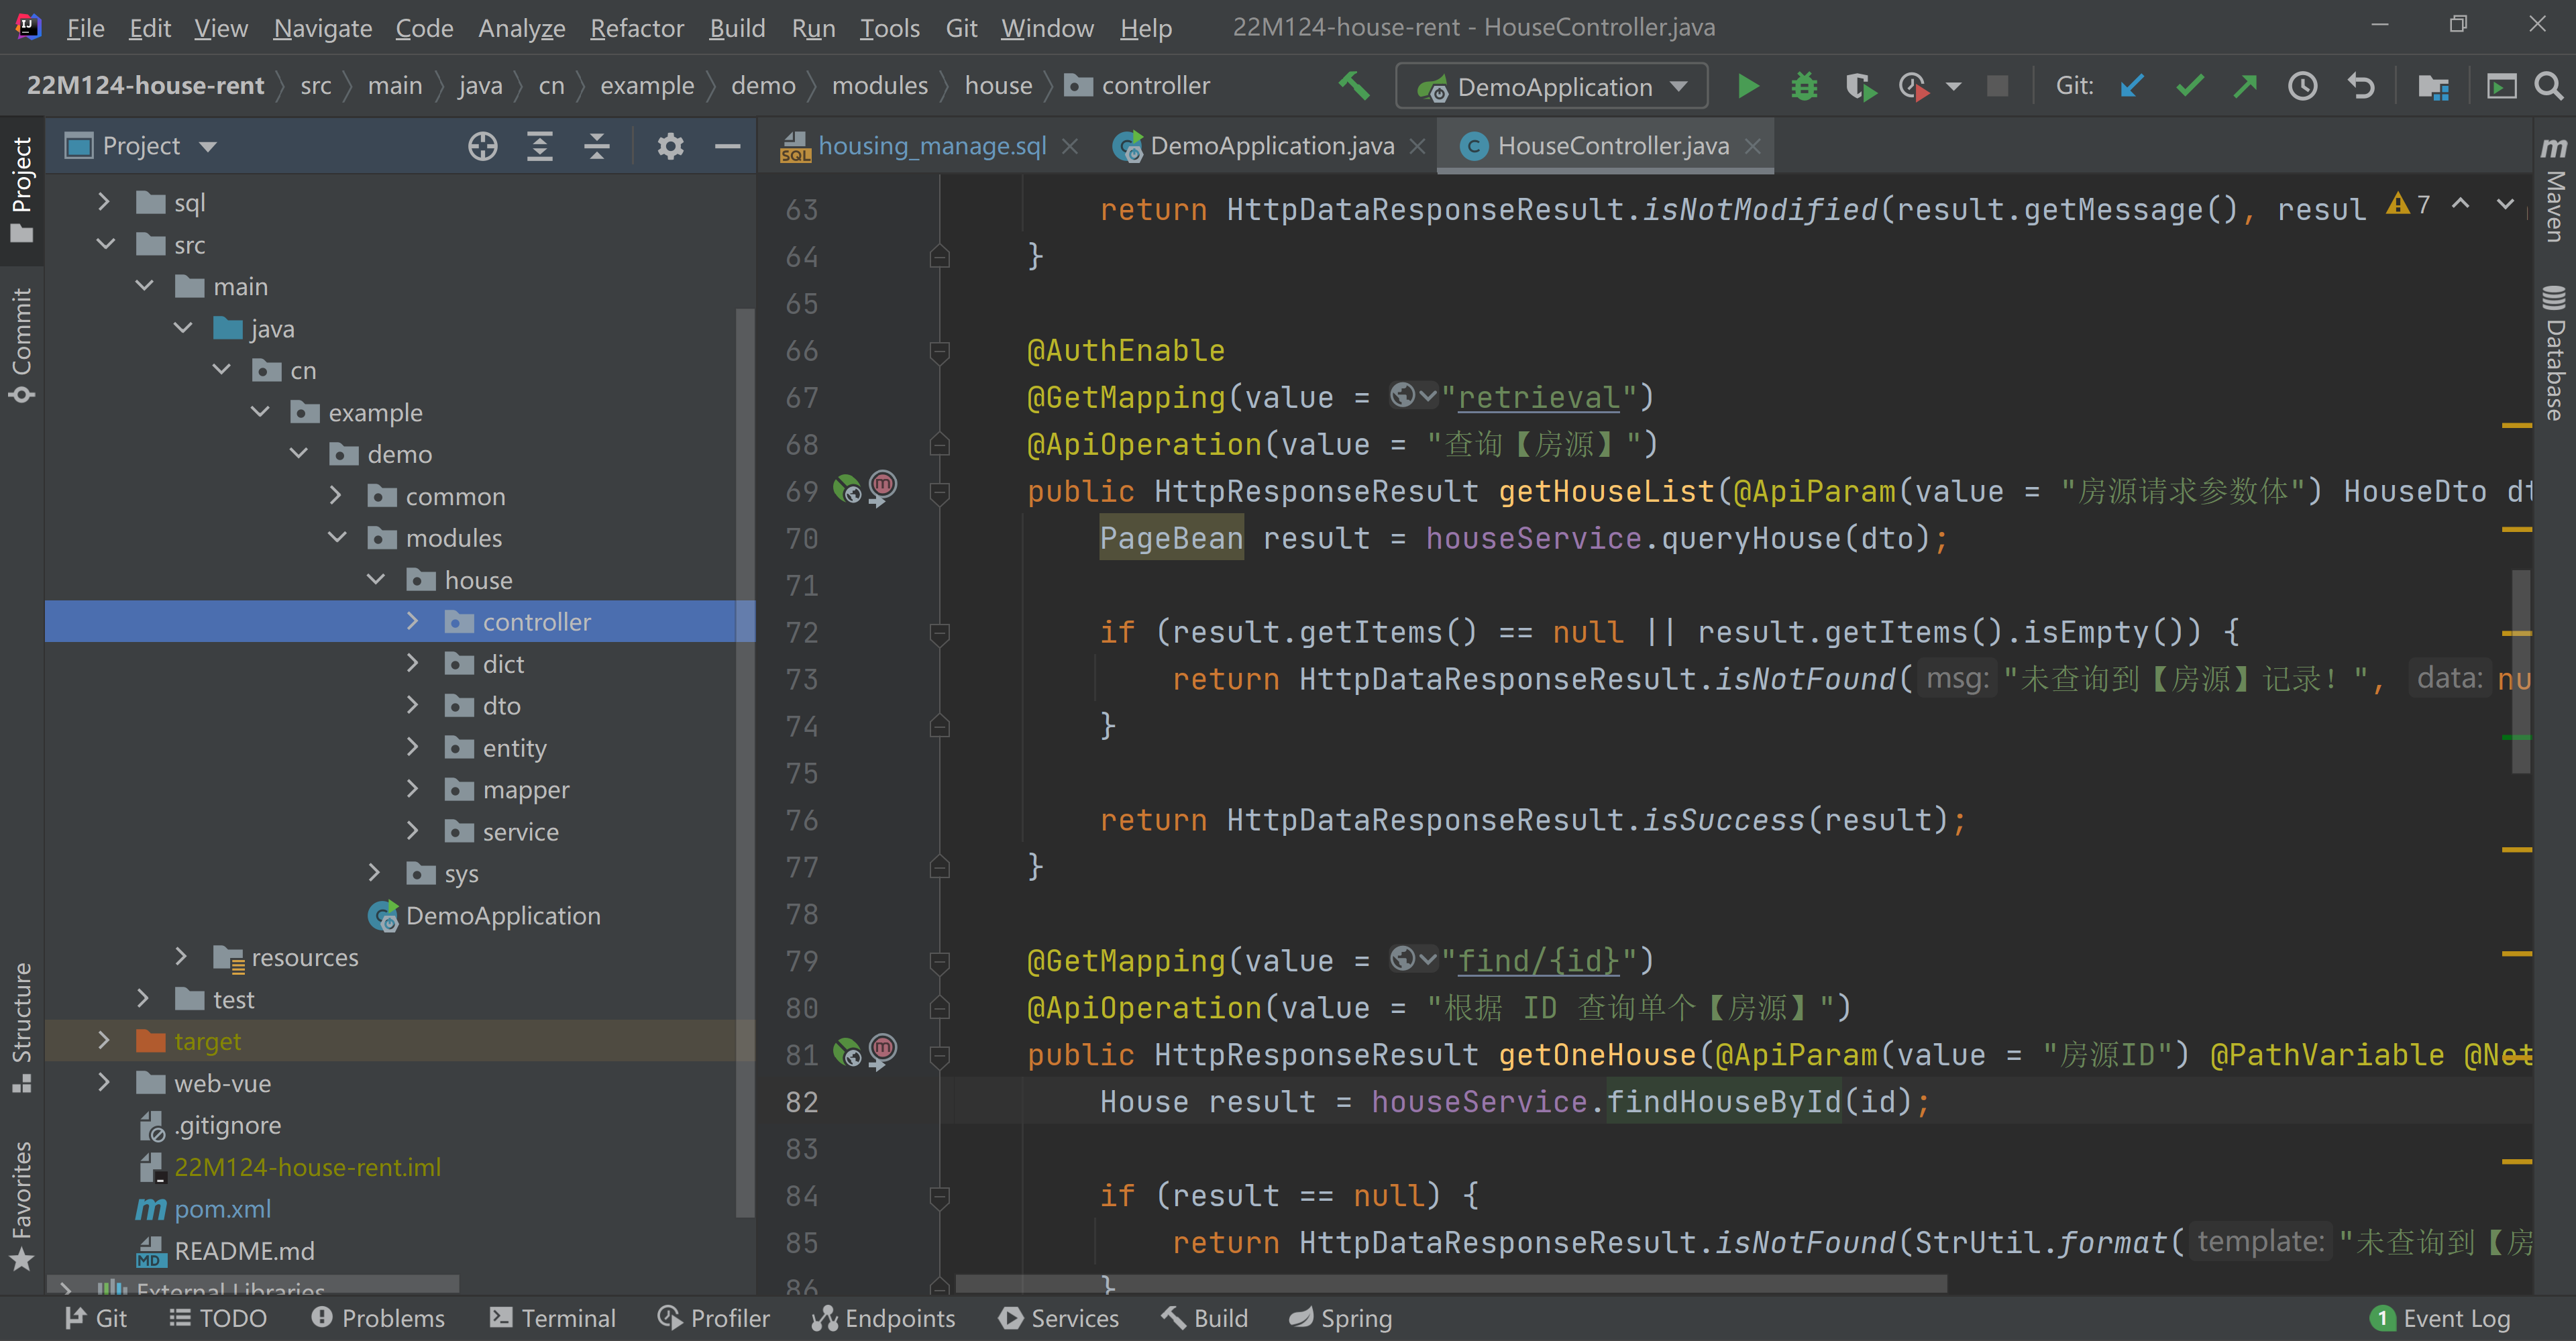Open the Spring tool window

(1340, 1318)
